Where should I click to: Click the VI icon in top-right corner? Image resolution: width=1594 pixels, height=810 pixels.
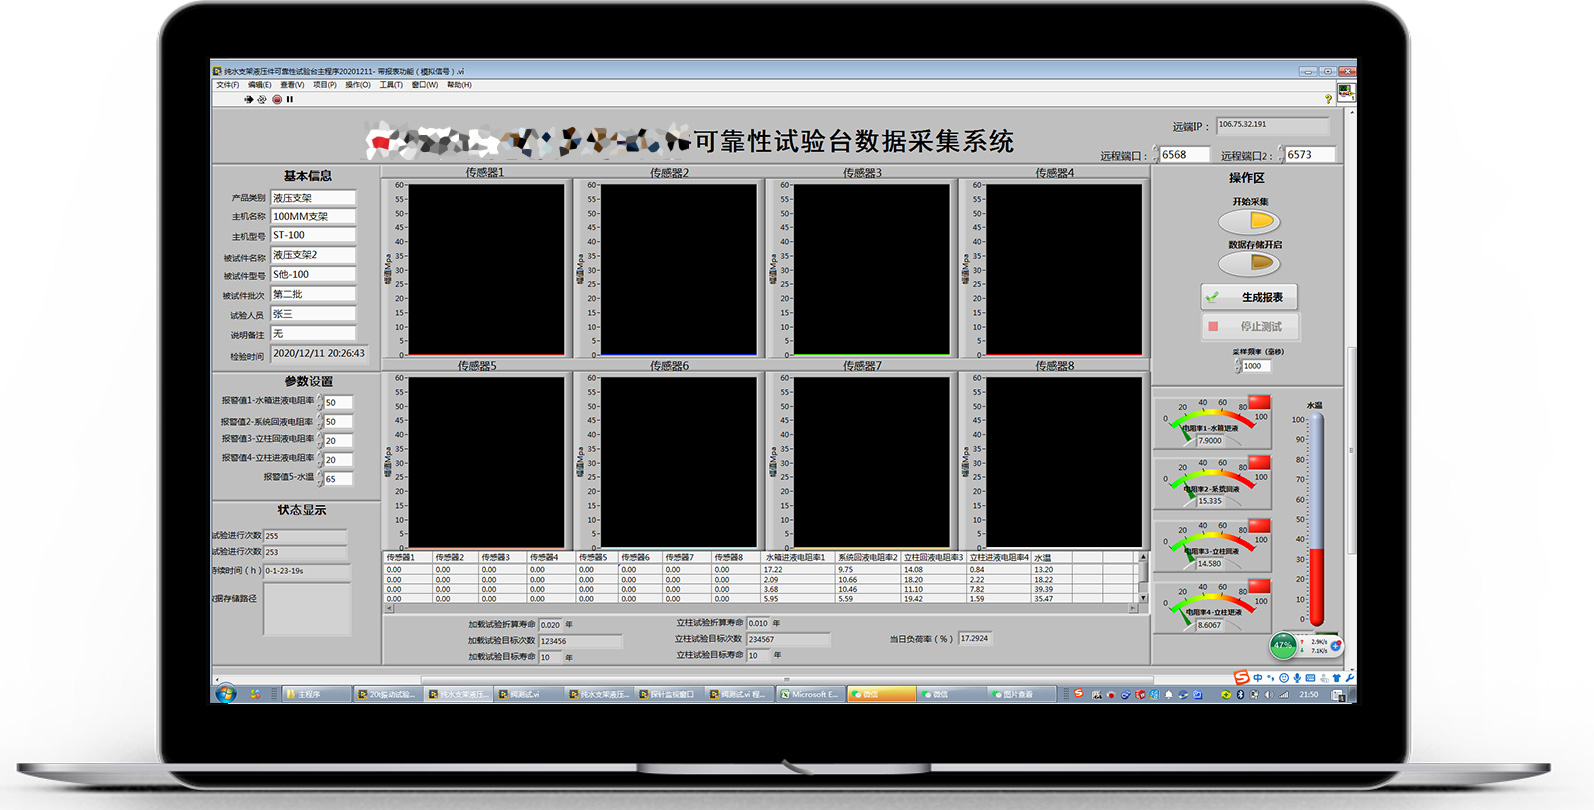(x=1346, y=92)
